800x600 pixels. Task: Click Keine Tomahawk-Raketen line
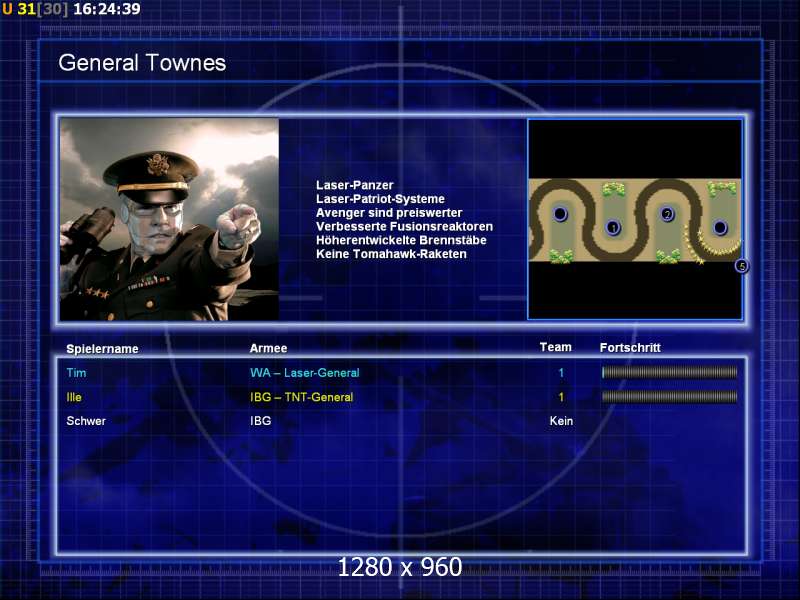pyautogui.click(x=391, y=254)
